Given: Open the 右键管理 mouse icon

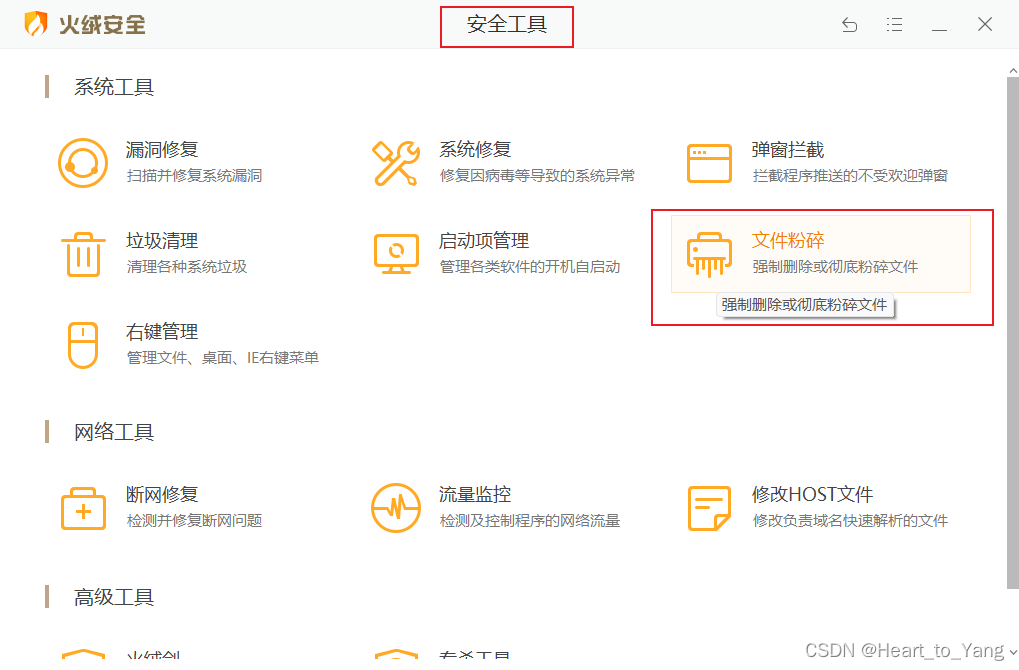Looking at the screenshot, I should click(83, 345).
